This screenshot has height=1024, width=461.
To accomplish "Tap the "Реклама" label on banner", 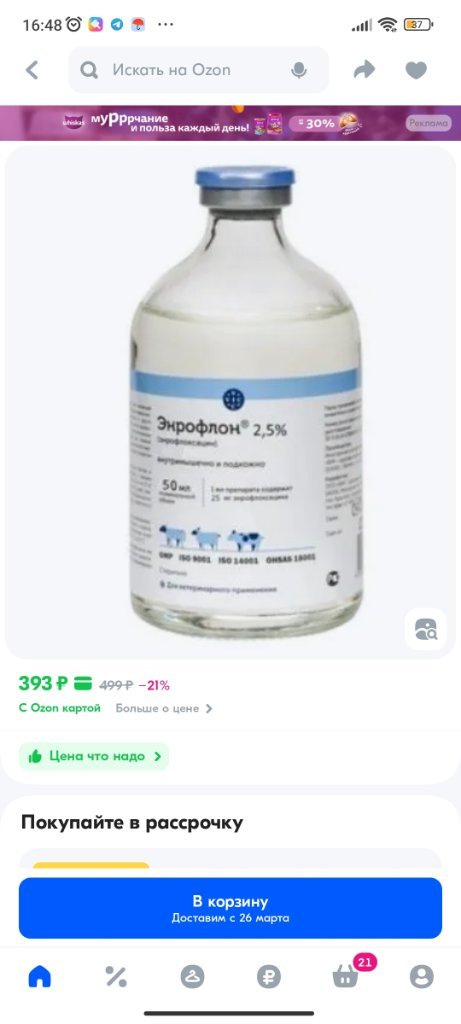I will coord(428,123).
